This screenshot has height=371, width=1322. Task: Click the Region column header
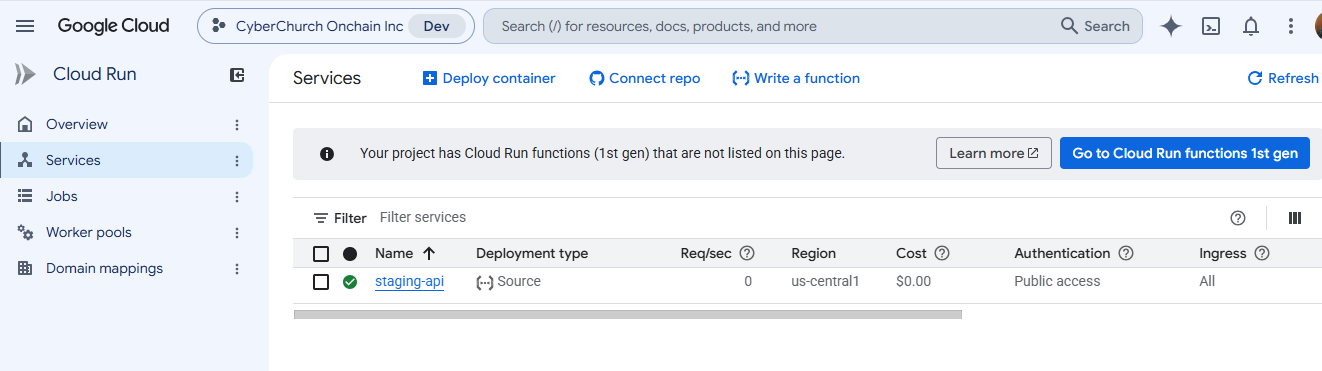(x=813, y=254)
